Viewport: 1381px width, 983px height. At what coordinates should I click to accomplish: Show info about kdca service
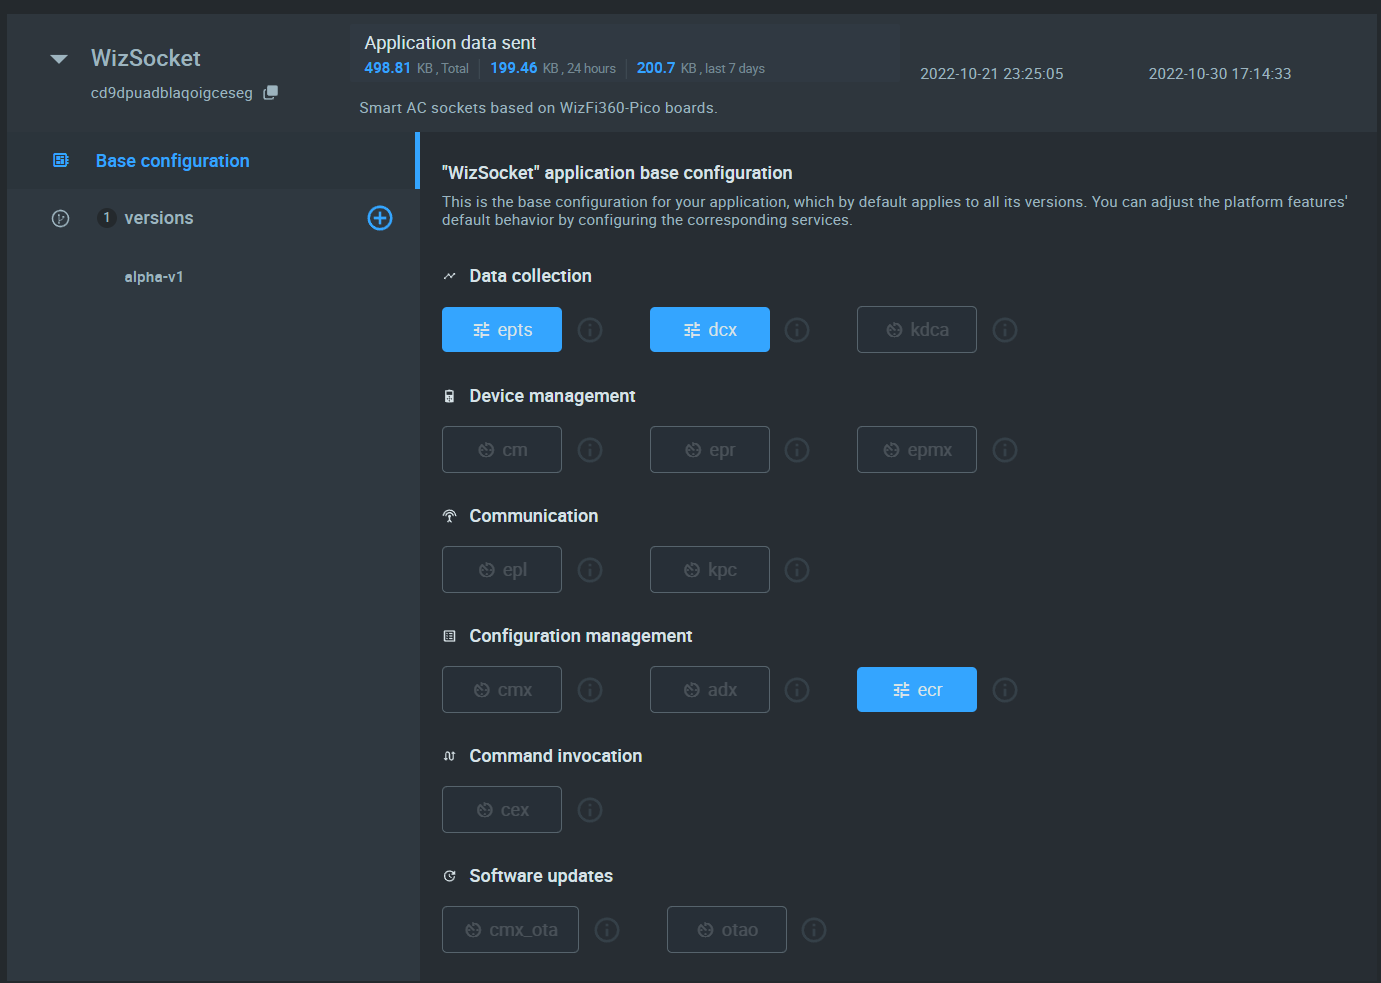(x=1005, y=330)
